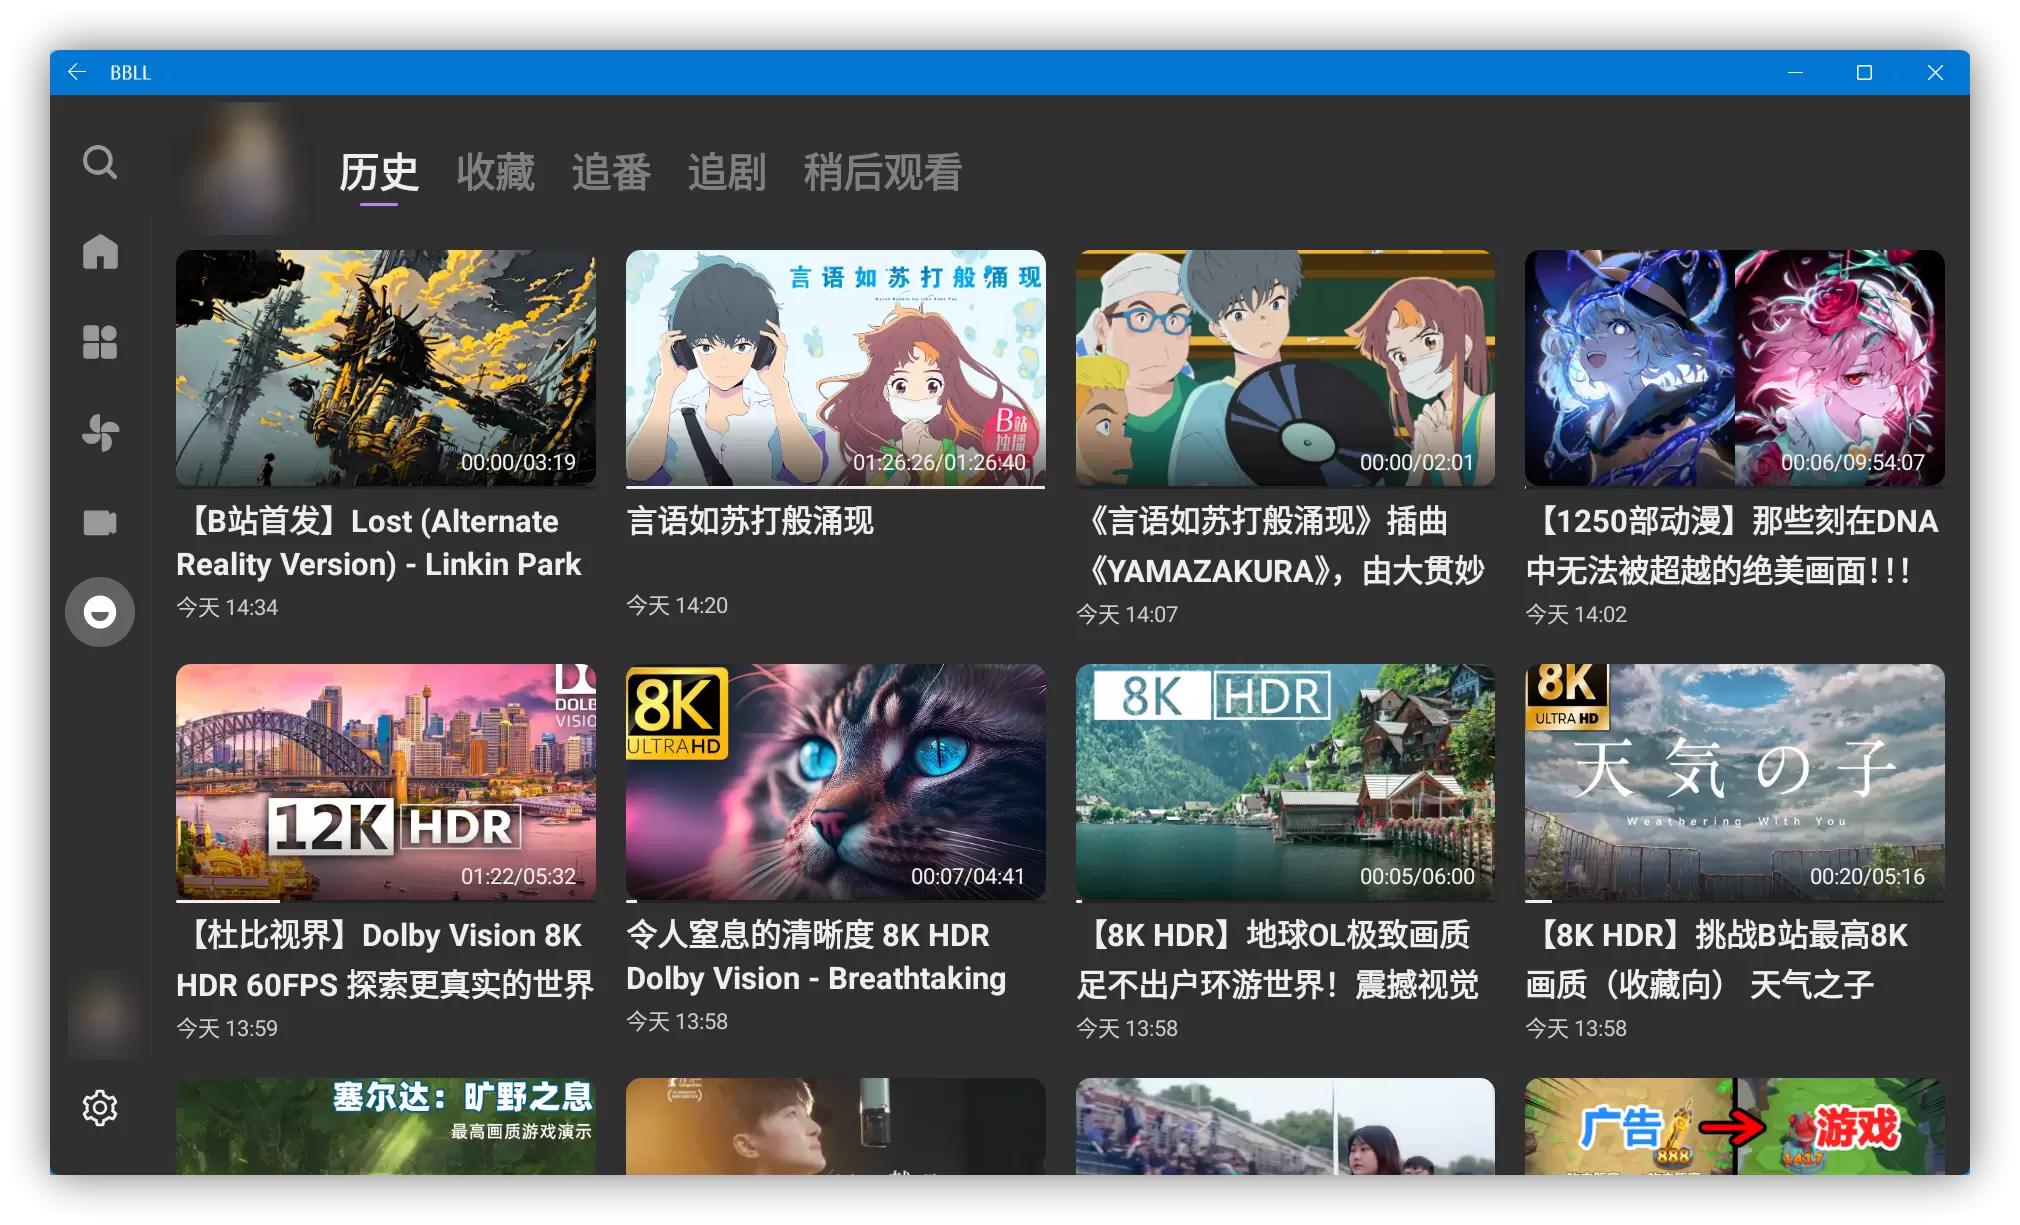Maximize the BBLL window
2020x1225 pixels.
[1864, 72]
